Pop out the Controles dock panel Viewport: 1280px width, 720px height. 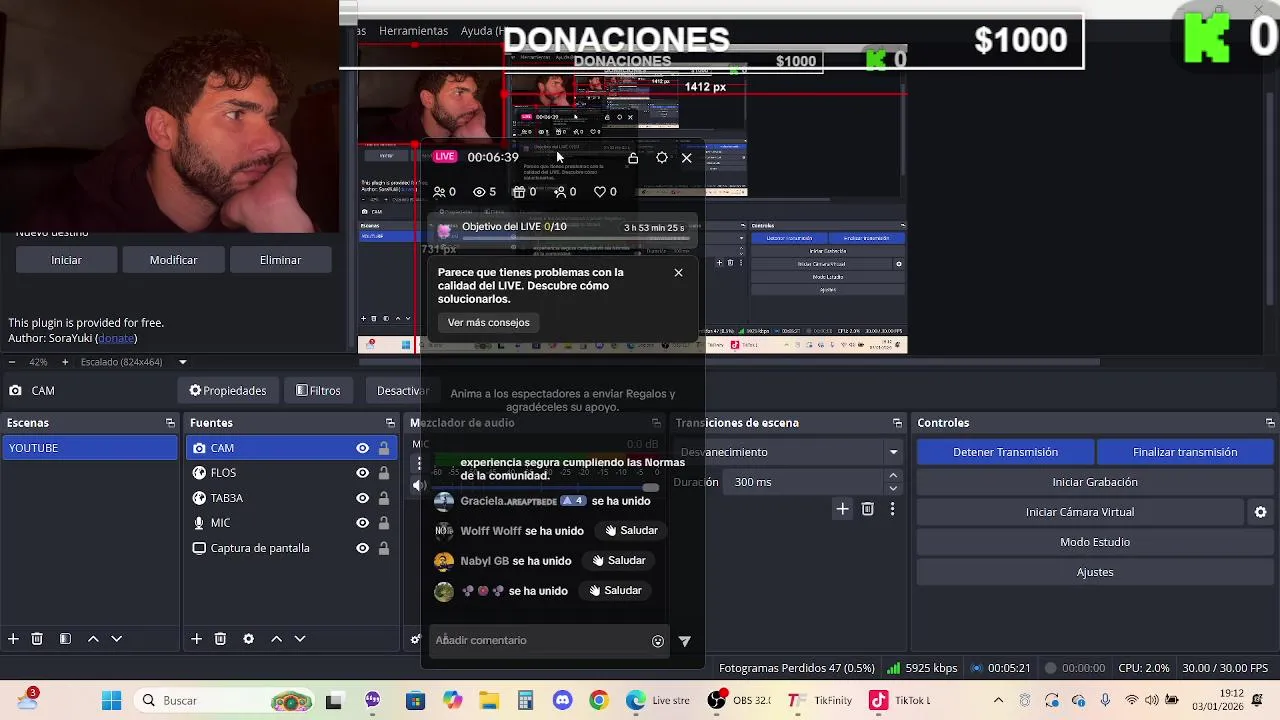[x=1270, y=423]
